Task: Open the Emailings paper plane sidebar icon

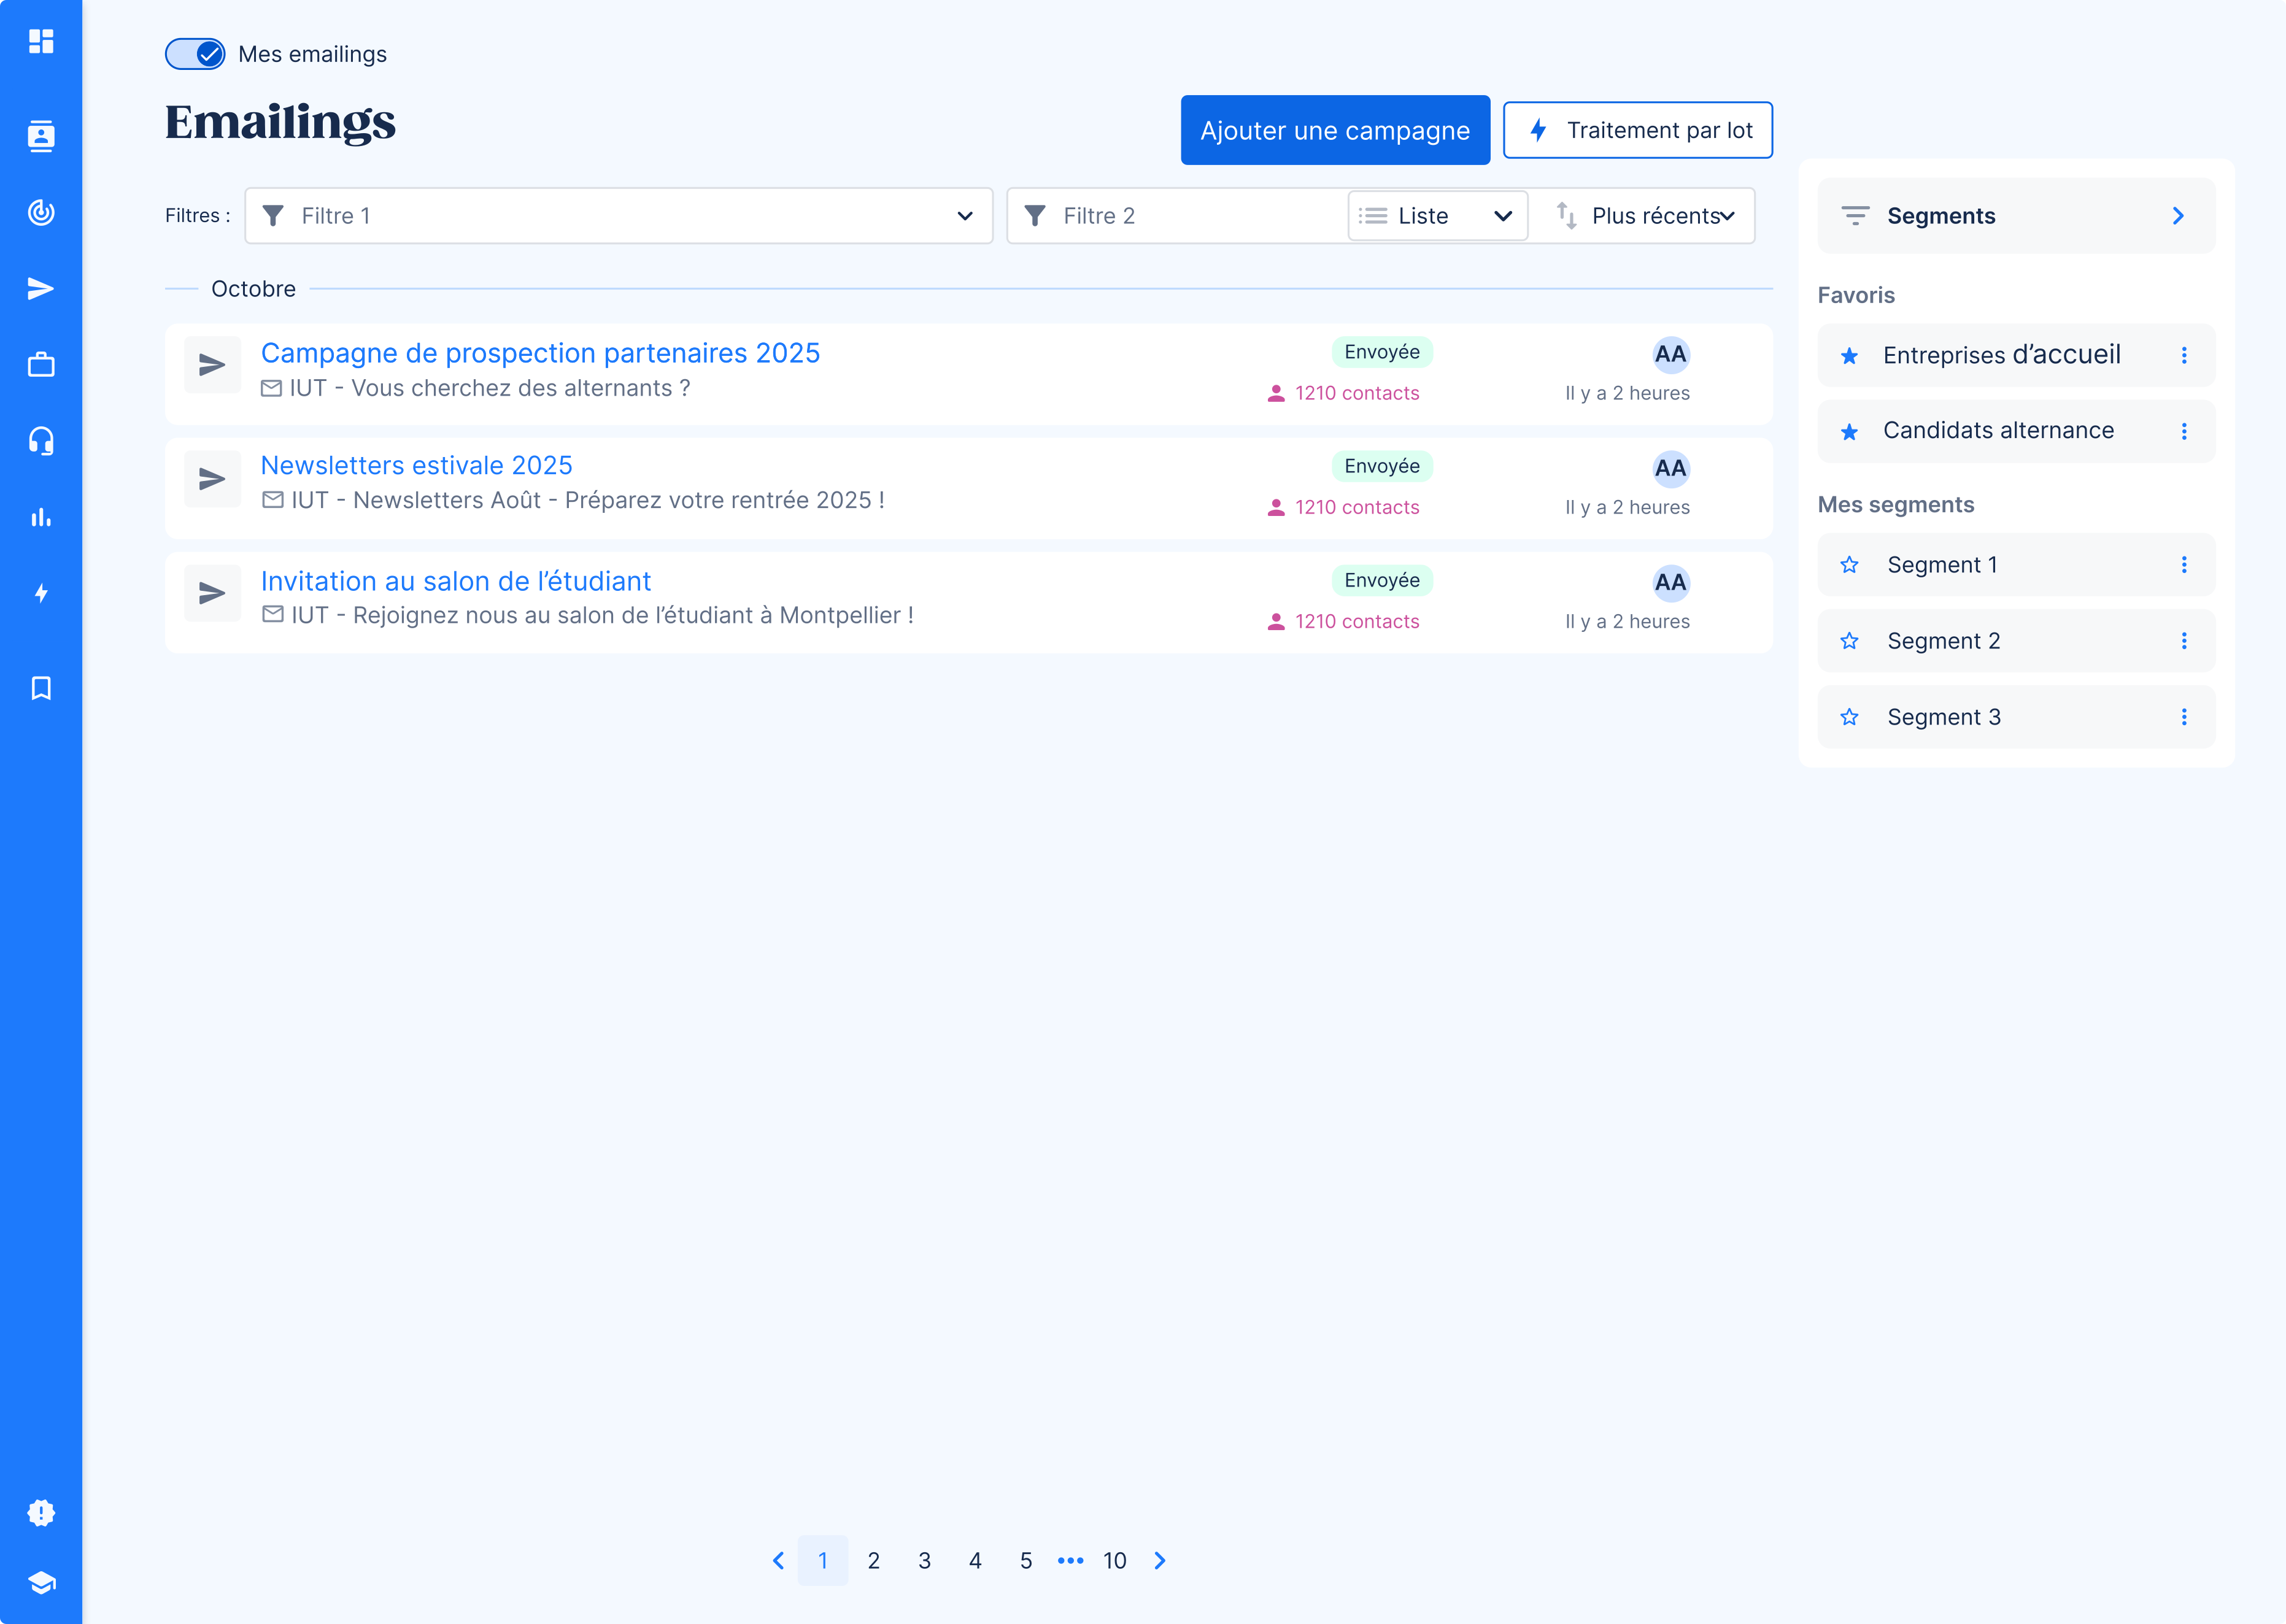Action: 41,288
